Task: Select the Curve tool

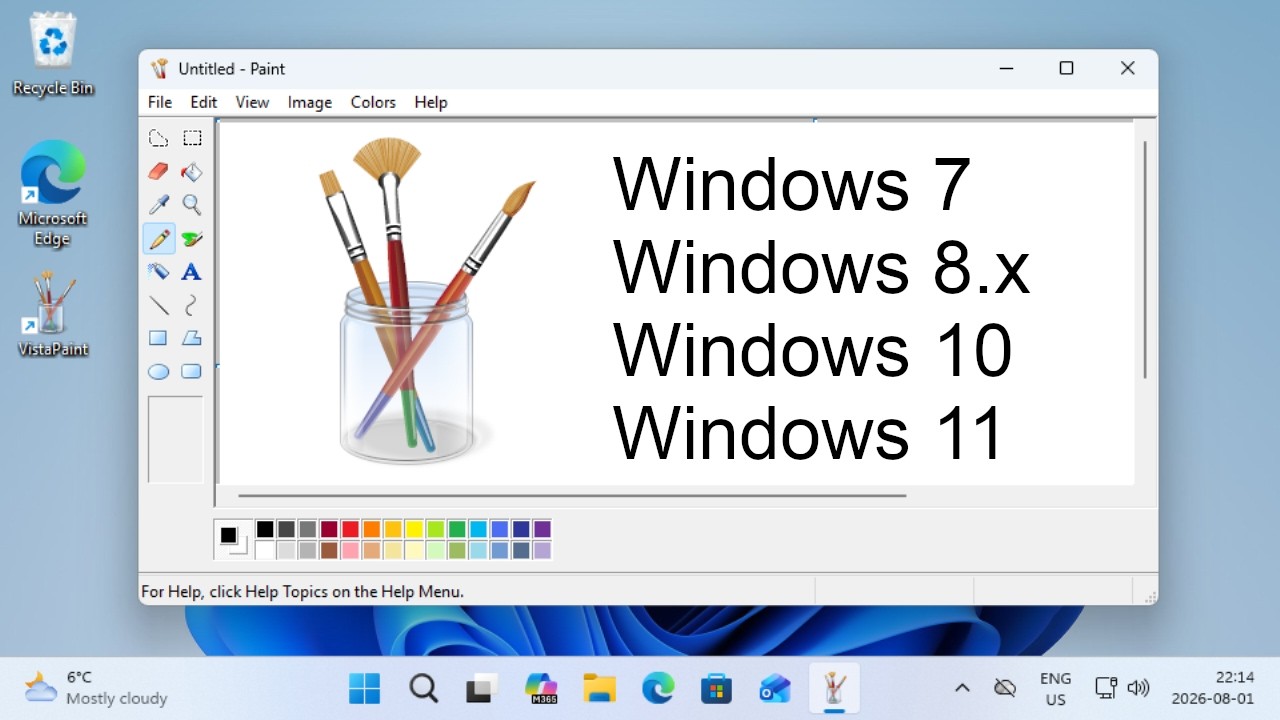Action: coord(192,305)
